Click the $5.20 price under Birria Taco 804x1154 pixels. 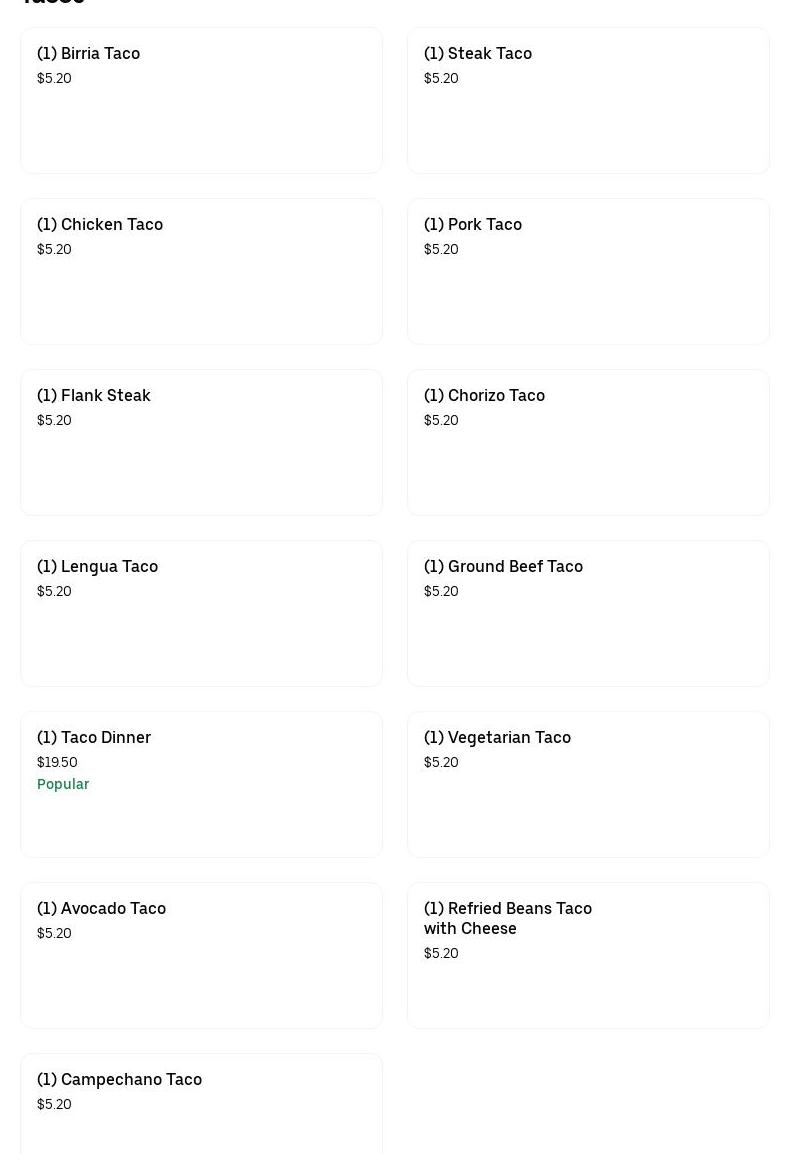point(54,78)
